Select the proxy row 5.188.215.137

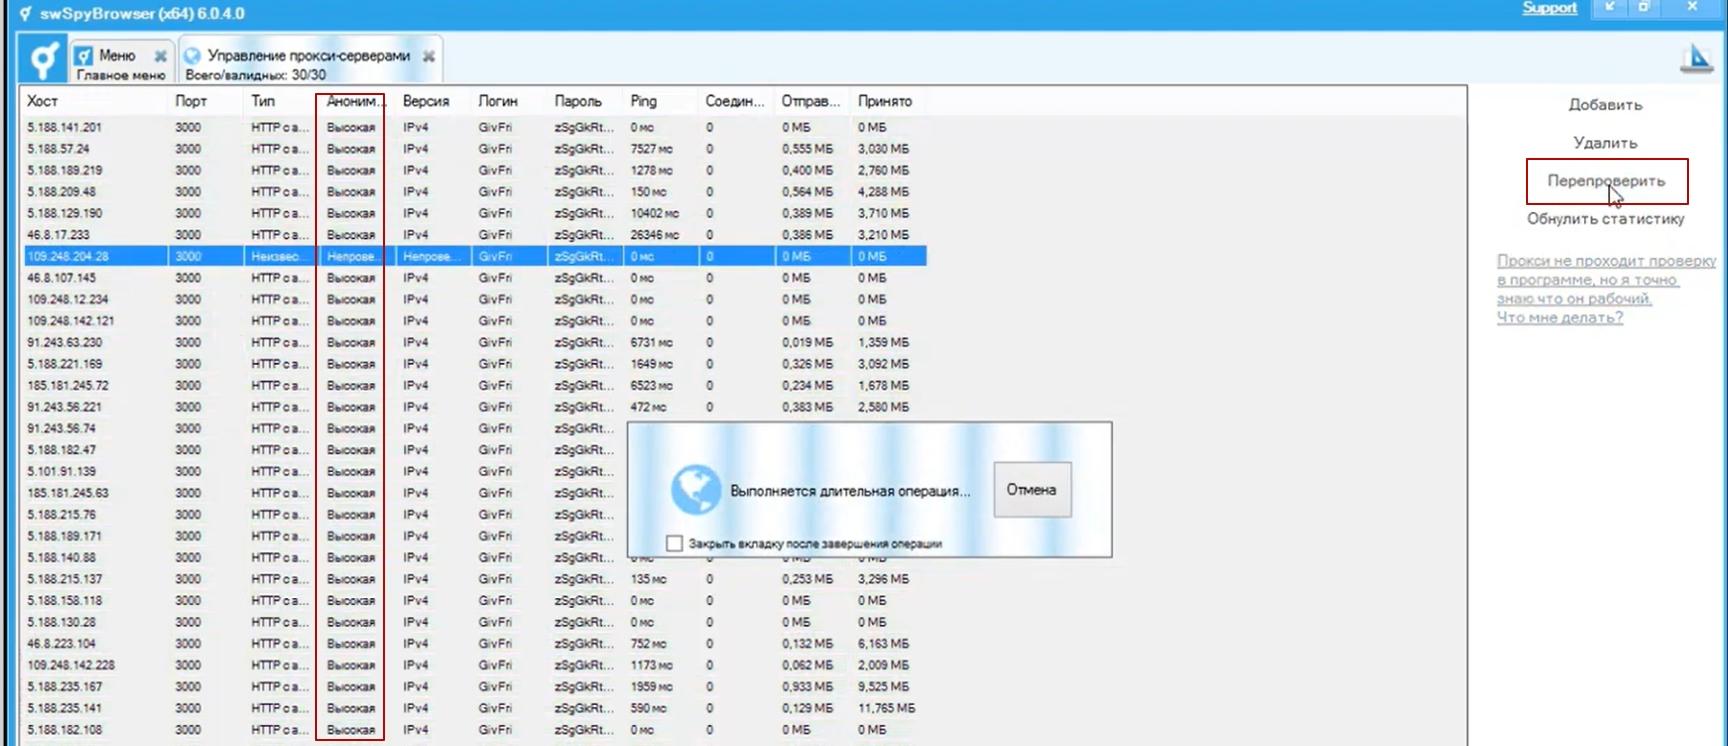click(x=475, y=579)
